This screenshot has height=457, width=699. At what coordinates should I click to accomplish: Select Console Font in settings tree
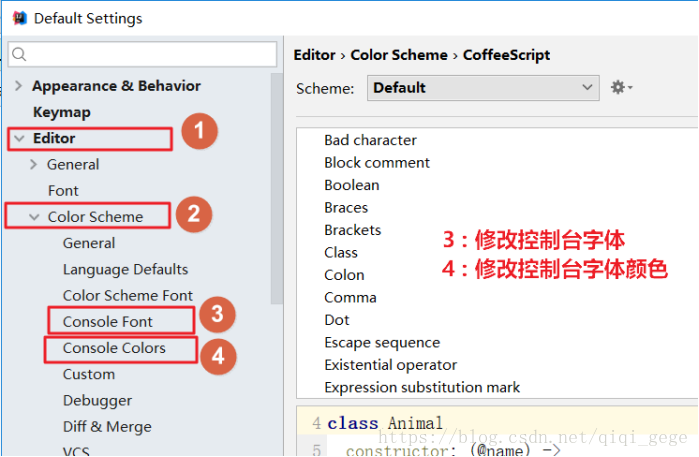(x=108, y=321)
